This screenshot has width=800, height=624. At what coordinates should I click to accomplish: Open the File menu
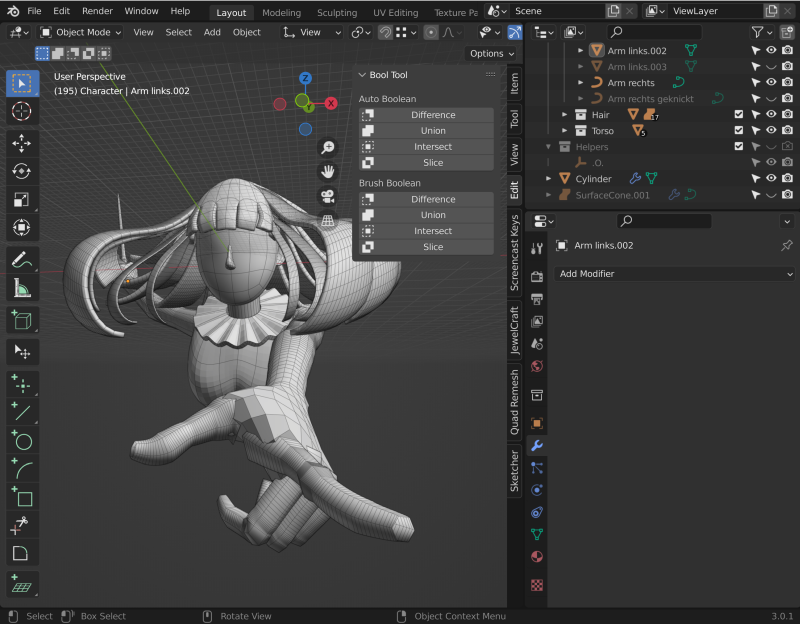tap(34, 11)
